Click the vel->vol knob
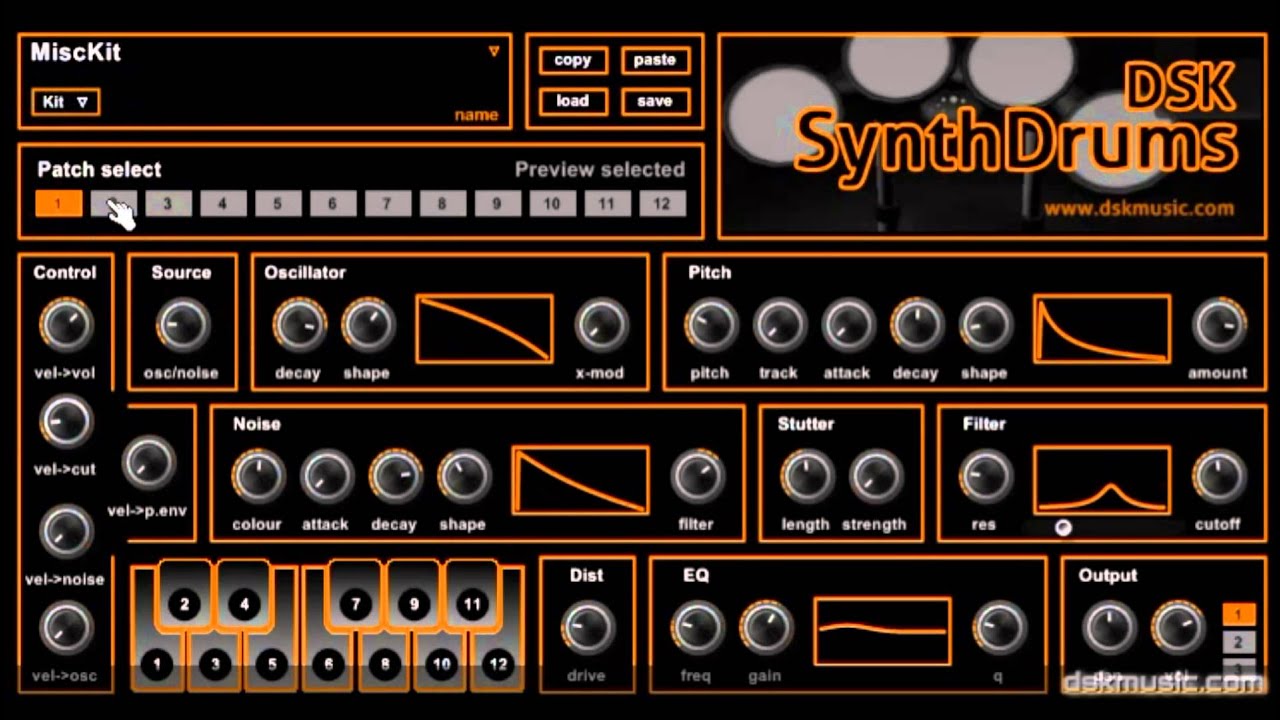Viewport: 1280px width, 720px height. 66,325
